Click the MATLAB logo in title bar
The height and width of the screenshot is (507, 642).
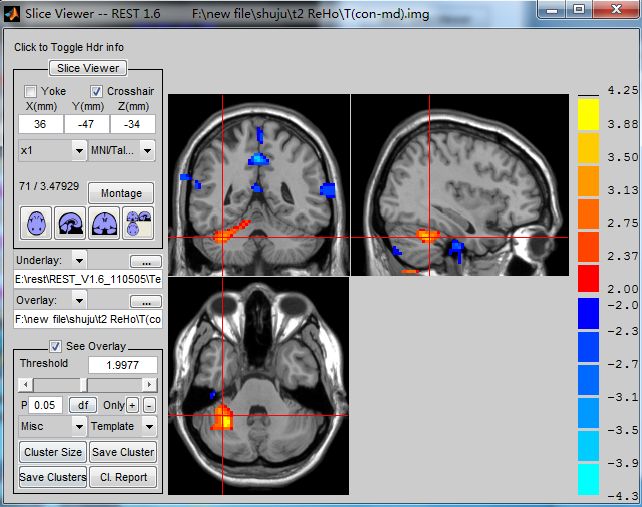tap(11, 14)
